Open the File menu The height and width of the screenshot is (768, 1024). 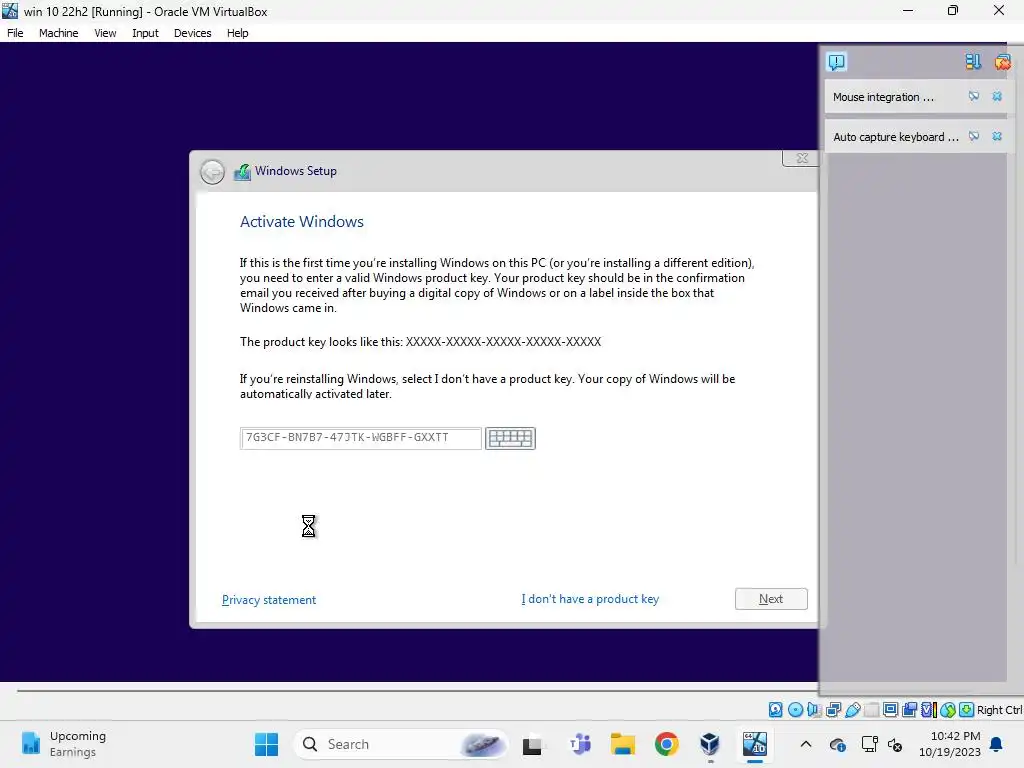coord(15,33)
